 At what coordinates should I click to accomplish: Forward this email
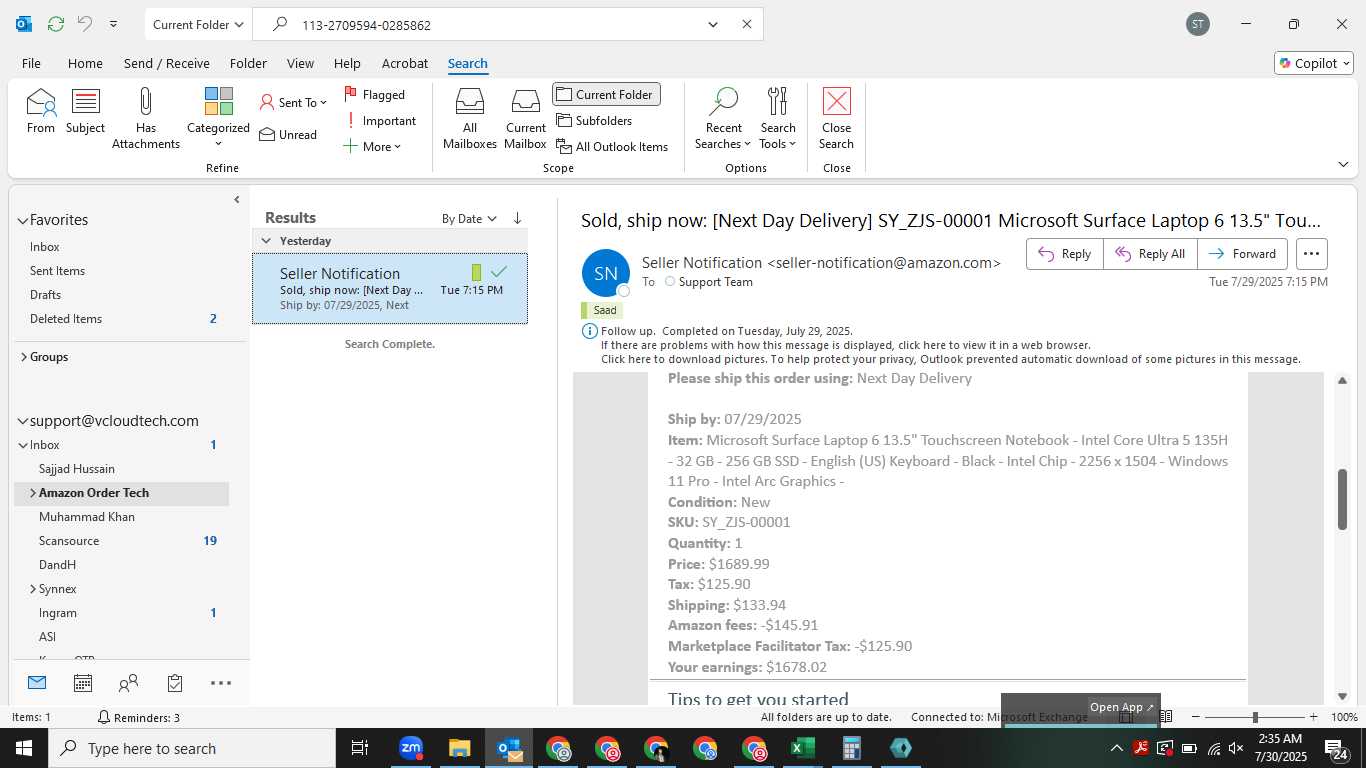click(x=1242, y=254)
